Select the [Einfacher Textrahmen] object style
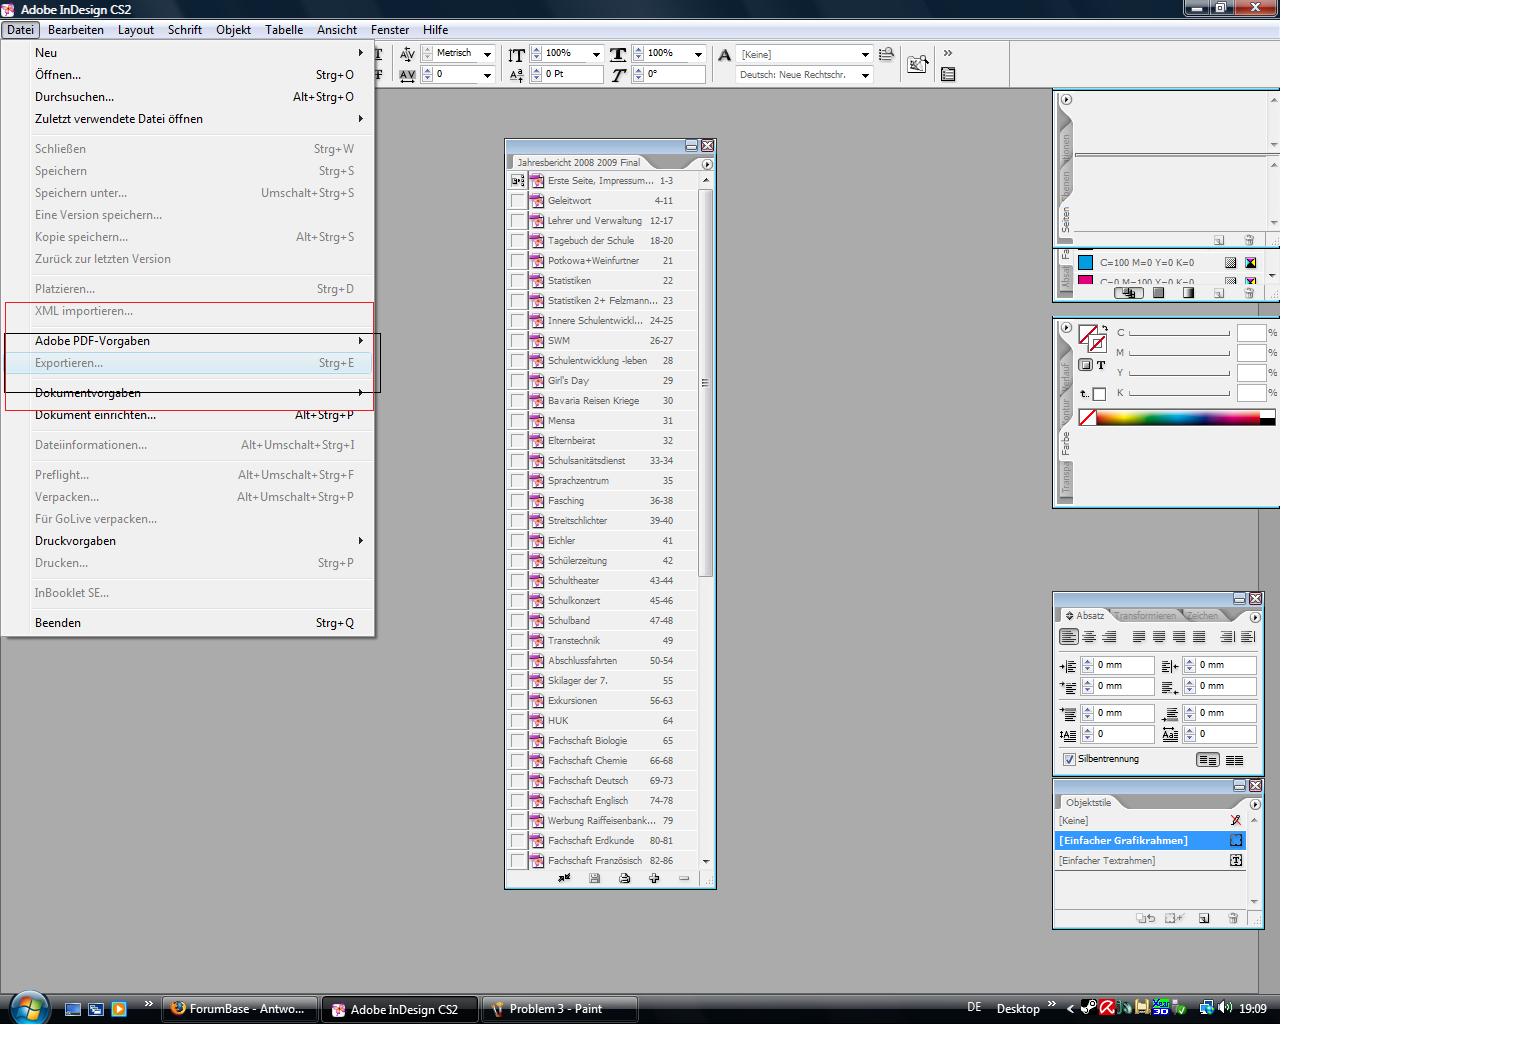 [x=1151, y=861]
